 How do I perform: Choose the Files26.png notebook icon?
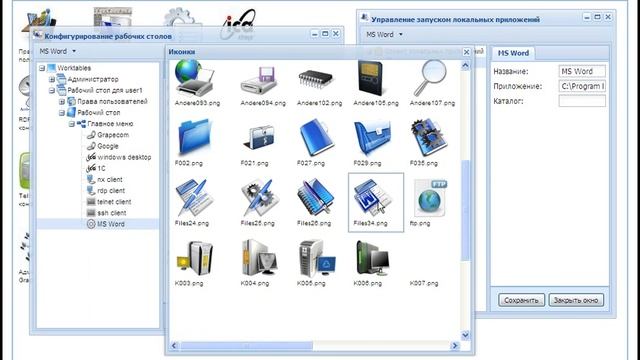(x=316, y=198)
